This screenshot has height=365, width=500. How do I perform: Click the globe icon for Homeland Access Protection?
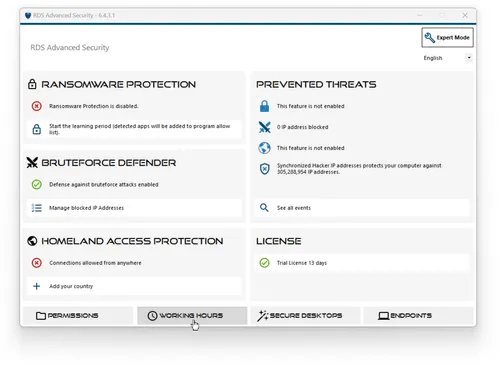point(32,241)
